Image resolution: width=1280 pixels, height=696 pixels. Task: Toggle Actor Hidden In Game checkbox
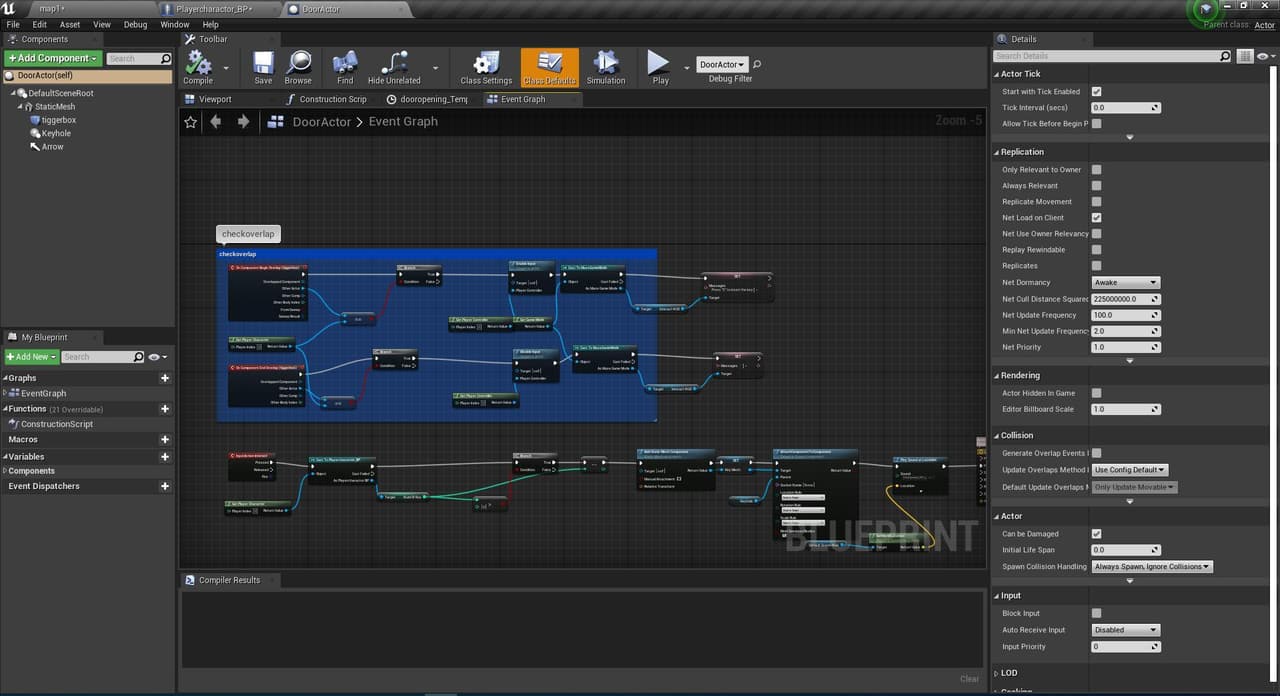(x=1096, y=393)
